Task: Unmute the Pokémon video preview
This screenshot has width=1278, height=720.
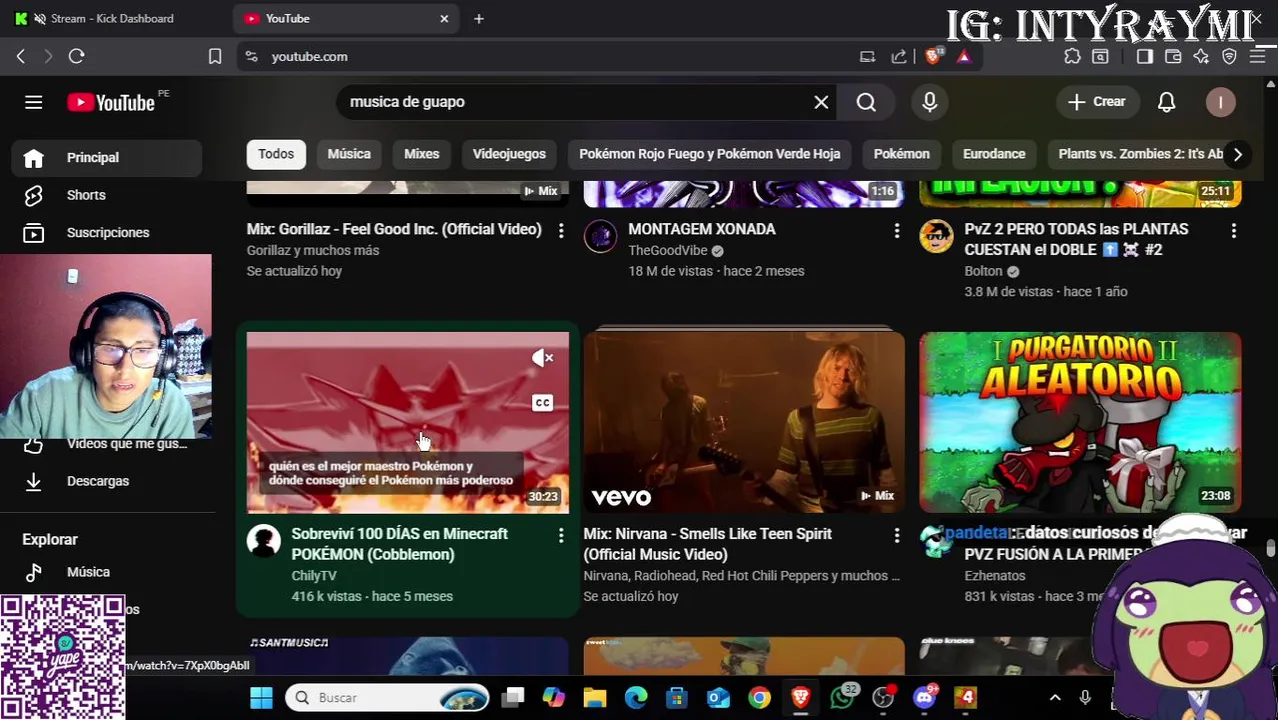Action: click(542, 358)
